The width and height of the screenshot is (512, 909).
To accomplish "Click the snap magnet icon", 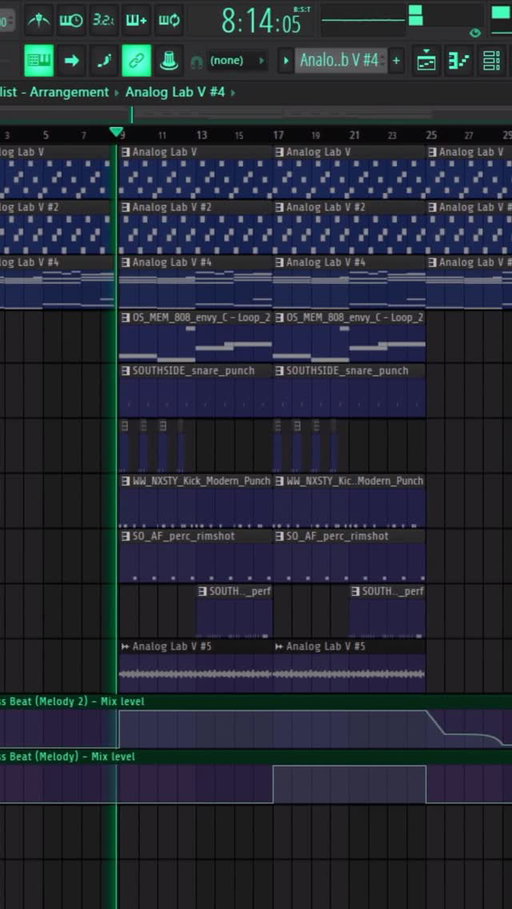I will tap(196, 61).
